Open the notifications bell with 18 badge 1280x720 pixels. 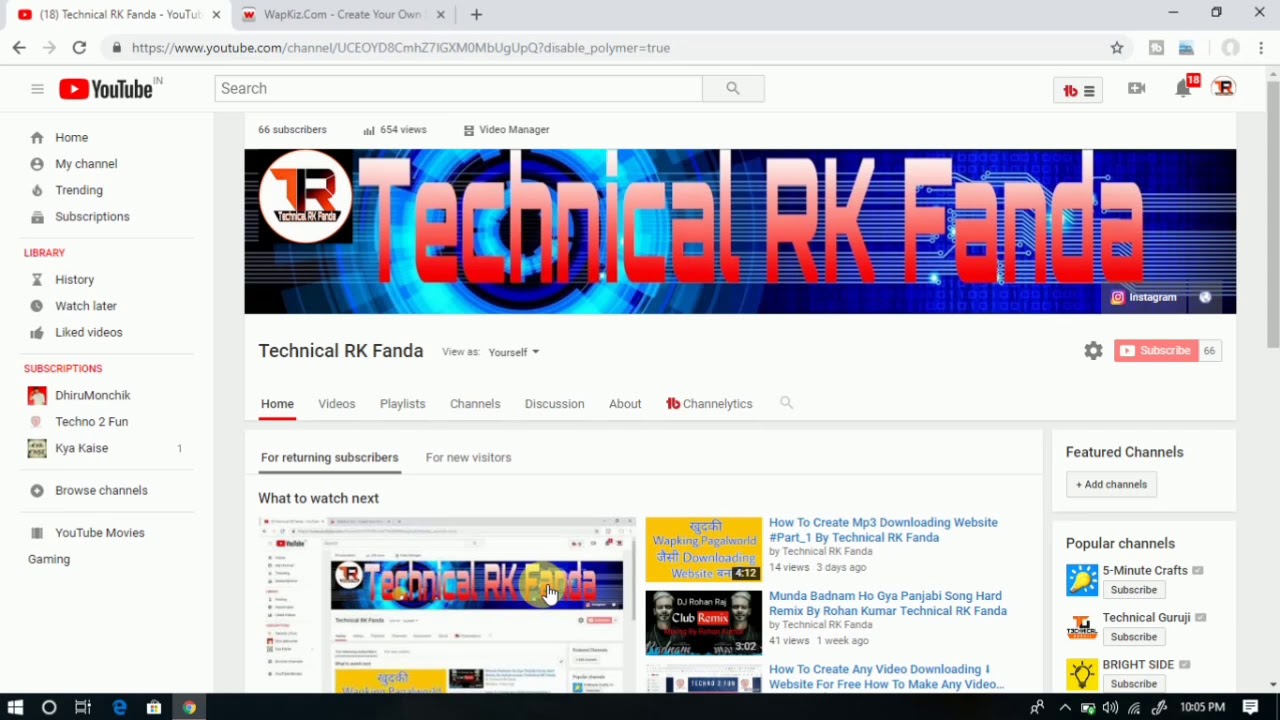[x=1184, y=87]
